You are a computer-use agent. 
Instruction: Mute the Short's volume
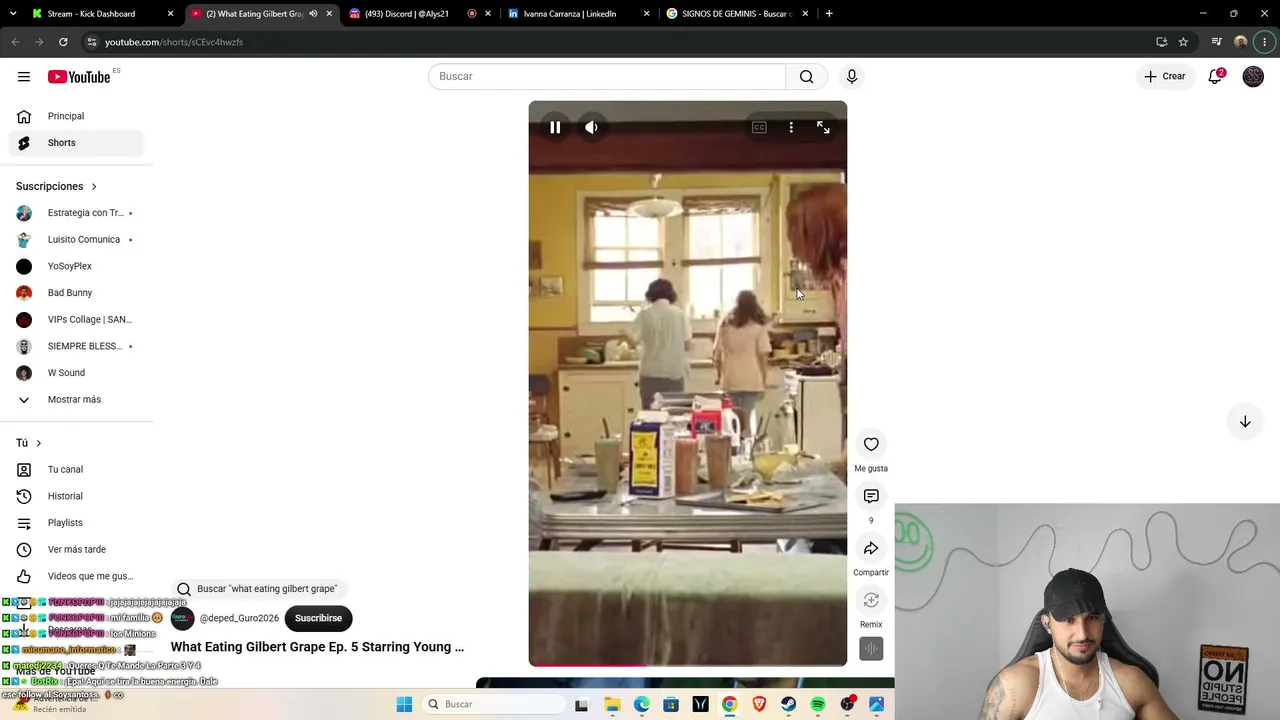click(x=591, y=127)
